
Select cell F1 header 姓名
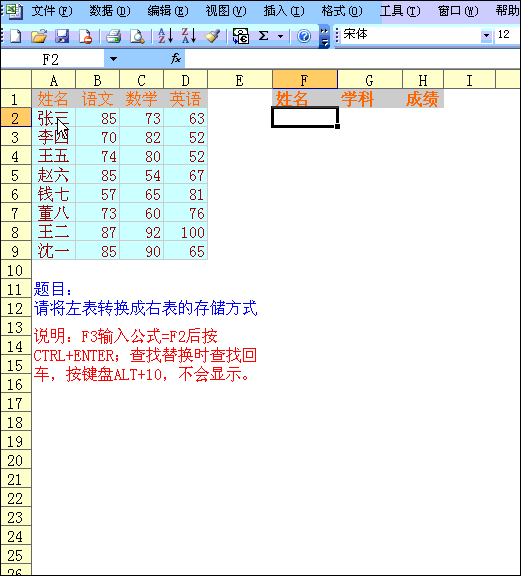305,99
